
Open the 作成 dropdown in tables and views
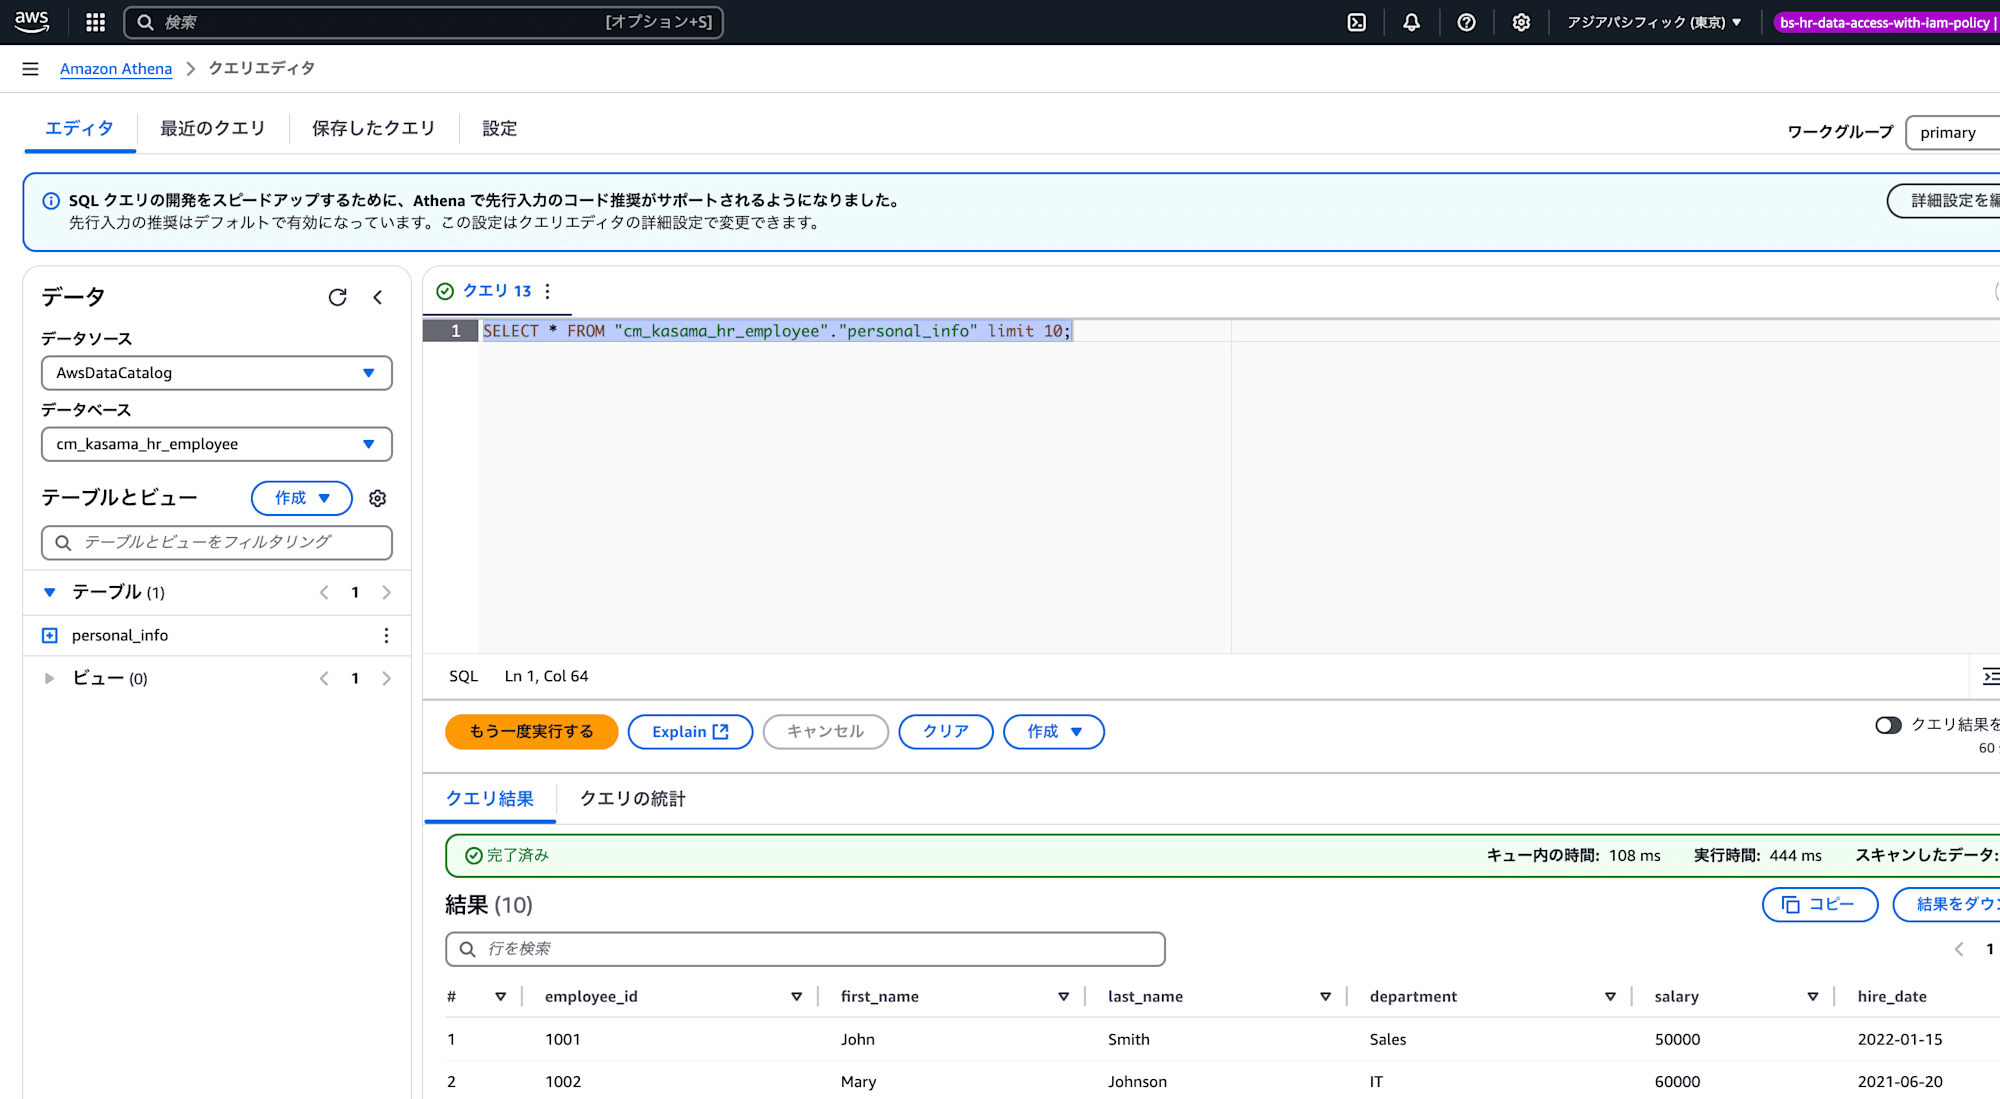[x=302, y=498]
